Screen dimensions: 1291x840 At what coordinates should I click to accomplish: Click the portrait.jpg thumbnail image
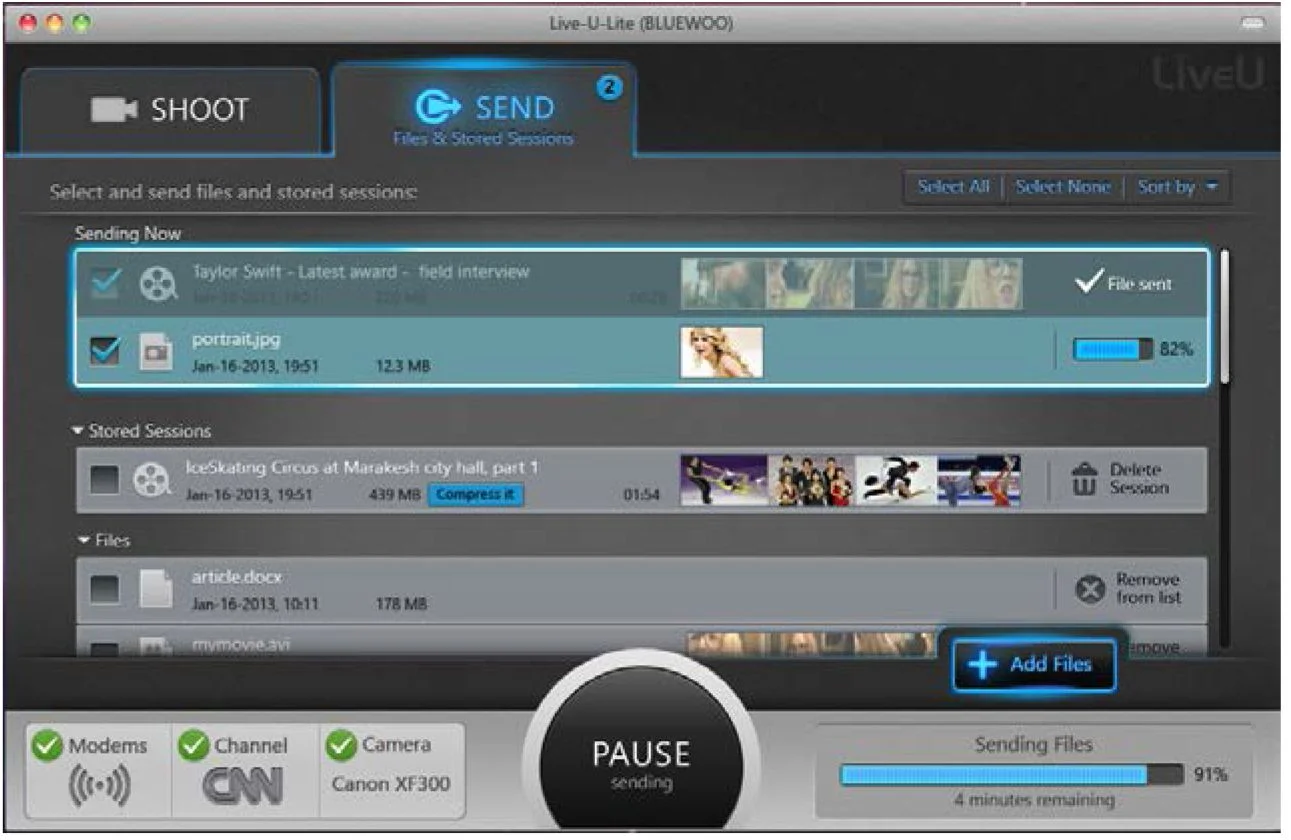[721, 352]
